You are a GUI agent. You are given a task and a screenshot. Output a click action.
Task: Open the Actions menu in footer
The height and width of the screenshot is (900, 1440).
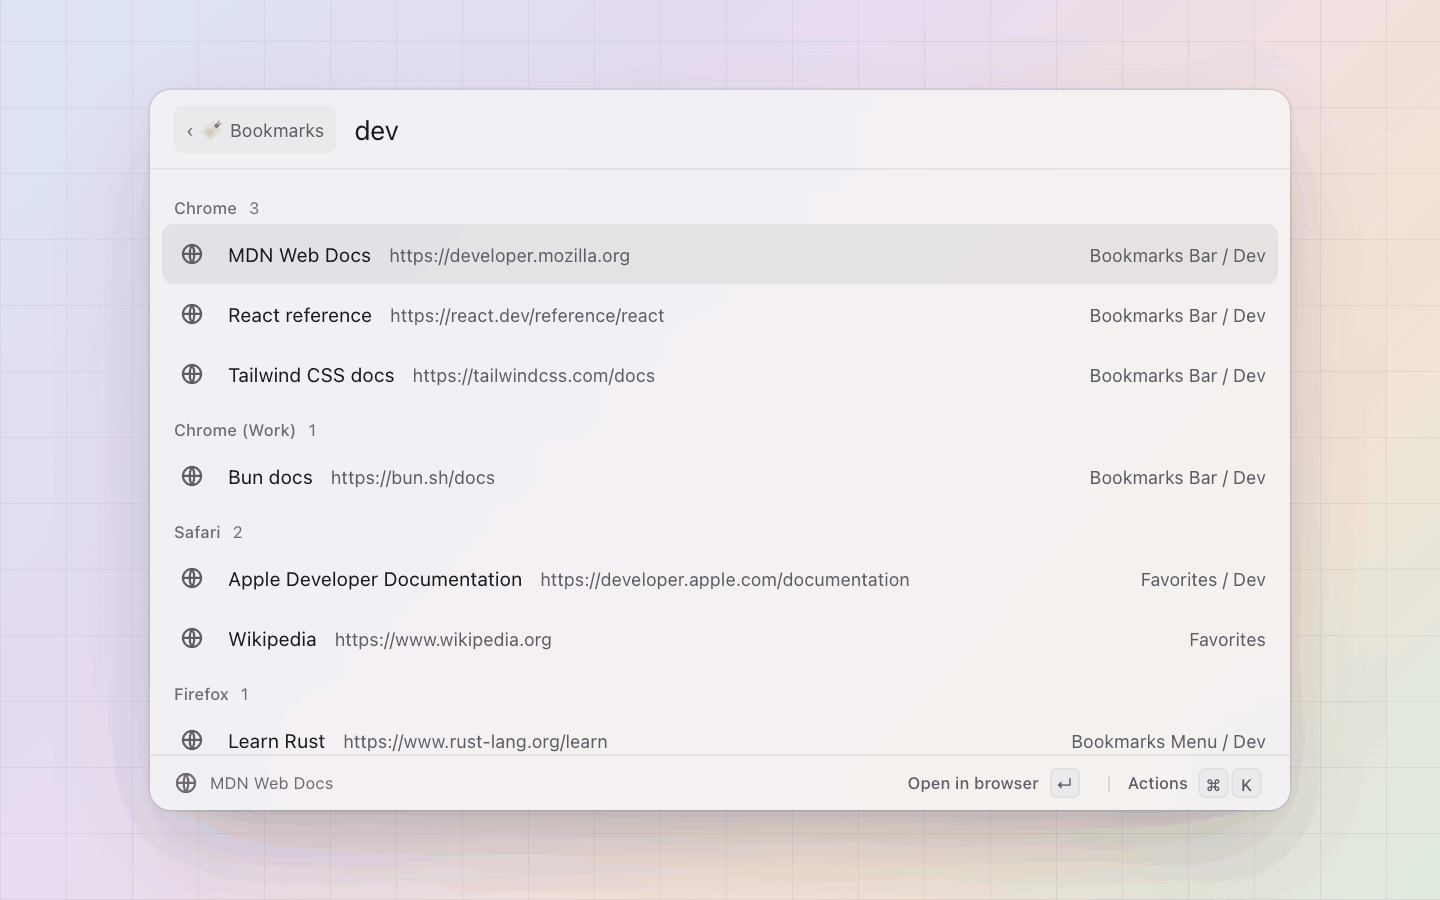point(1157,783)
